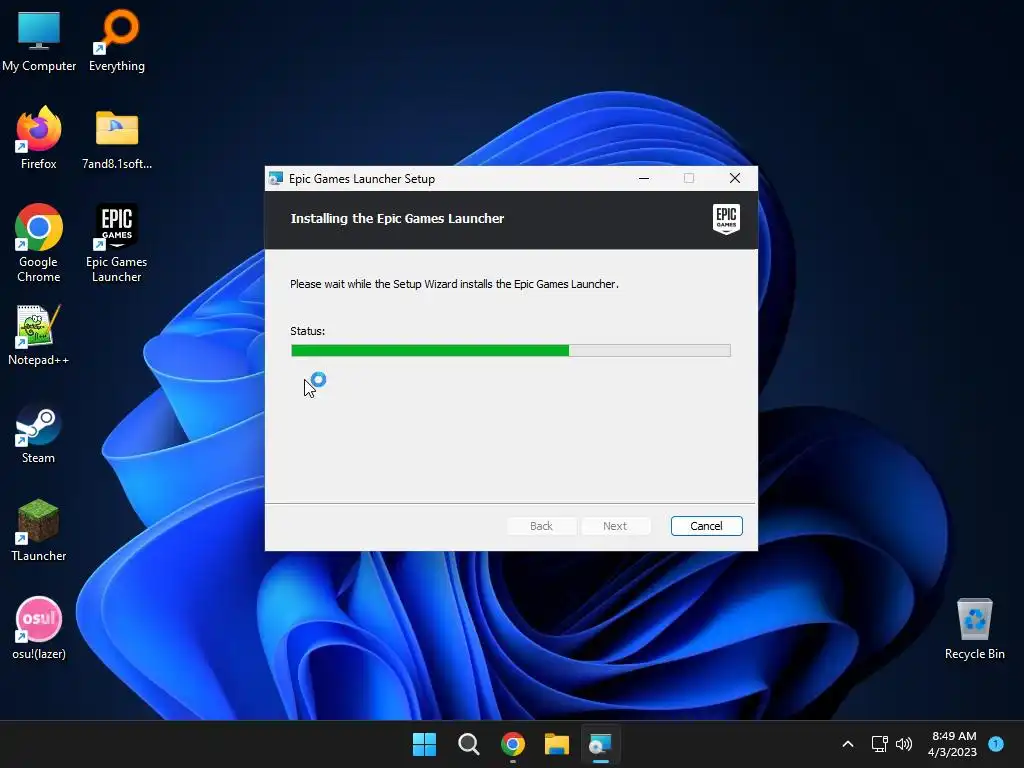Click the disabled Back button
Screen dimensions: 1024x768
(541, 526)
